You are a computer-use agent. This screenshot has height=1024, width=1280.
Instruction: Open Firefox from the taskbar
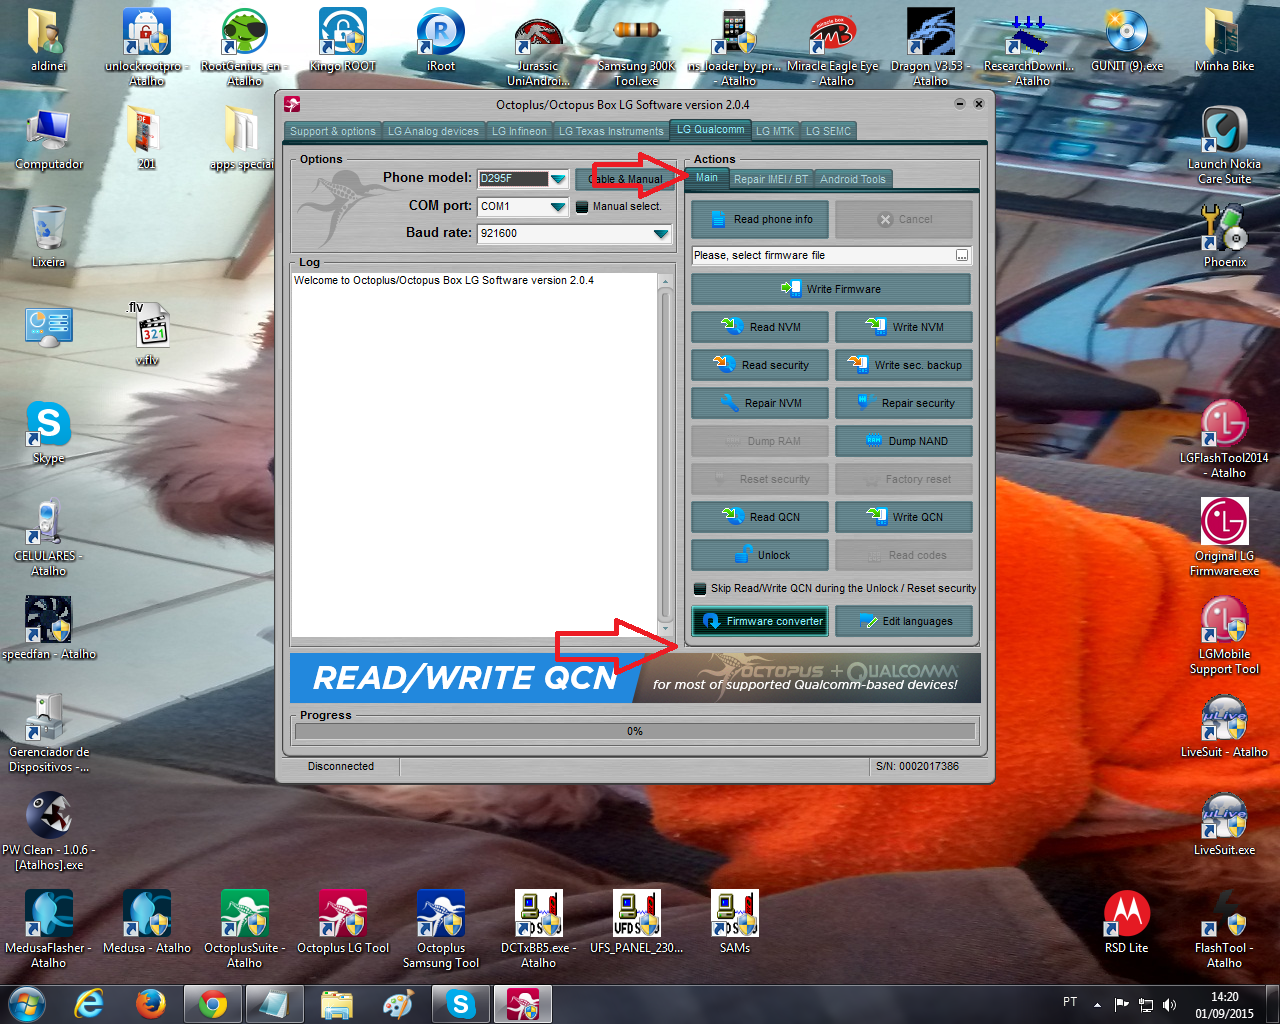pyautogui.click(x=151, y=1004)
